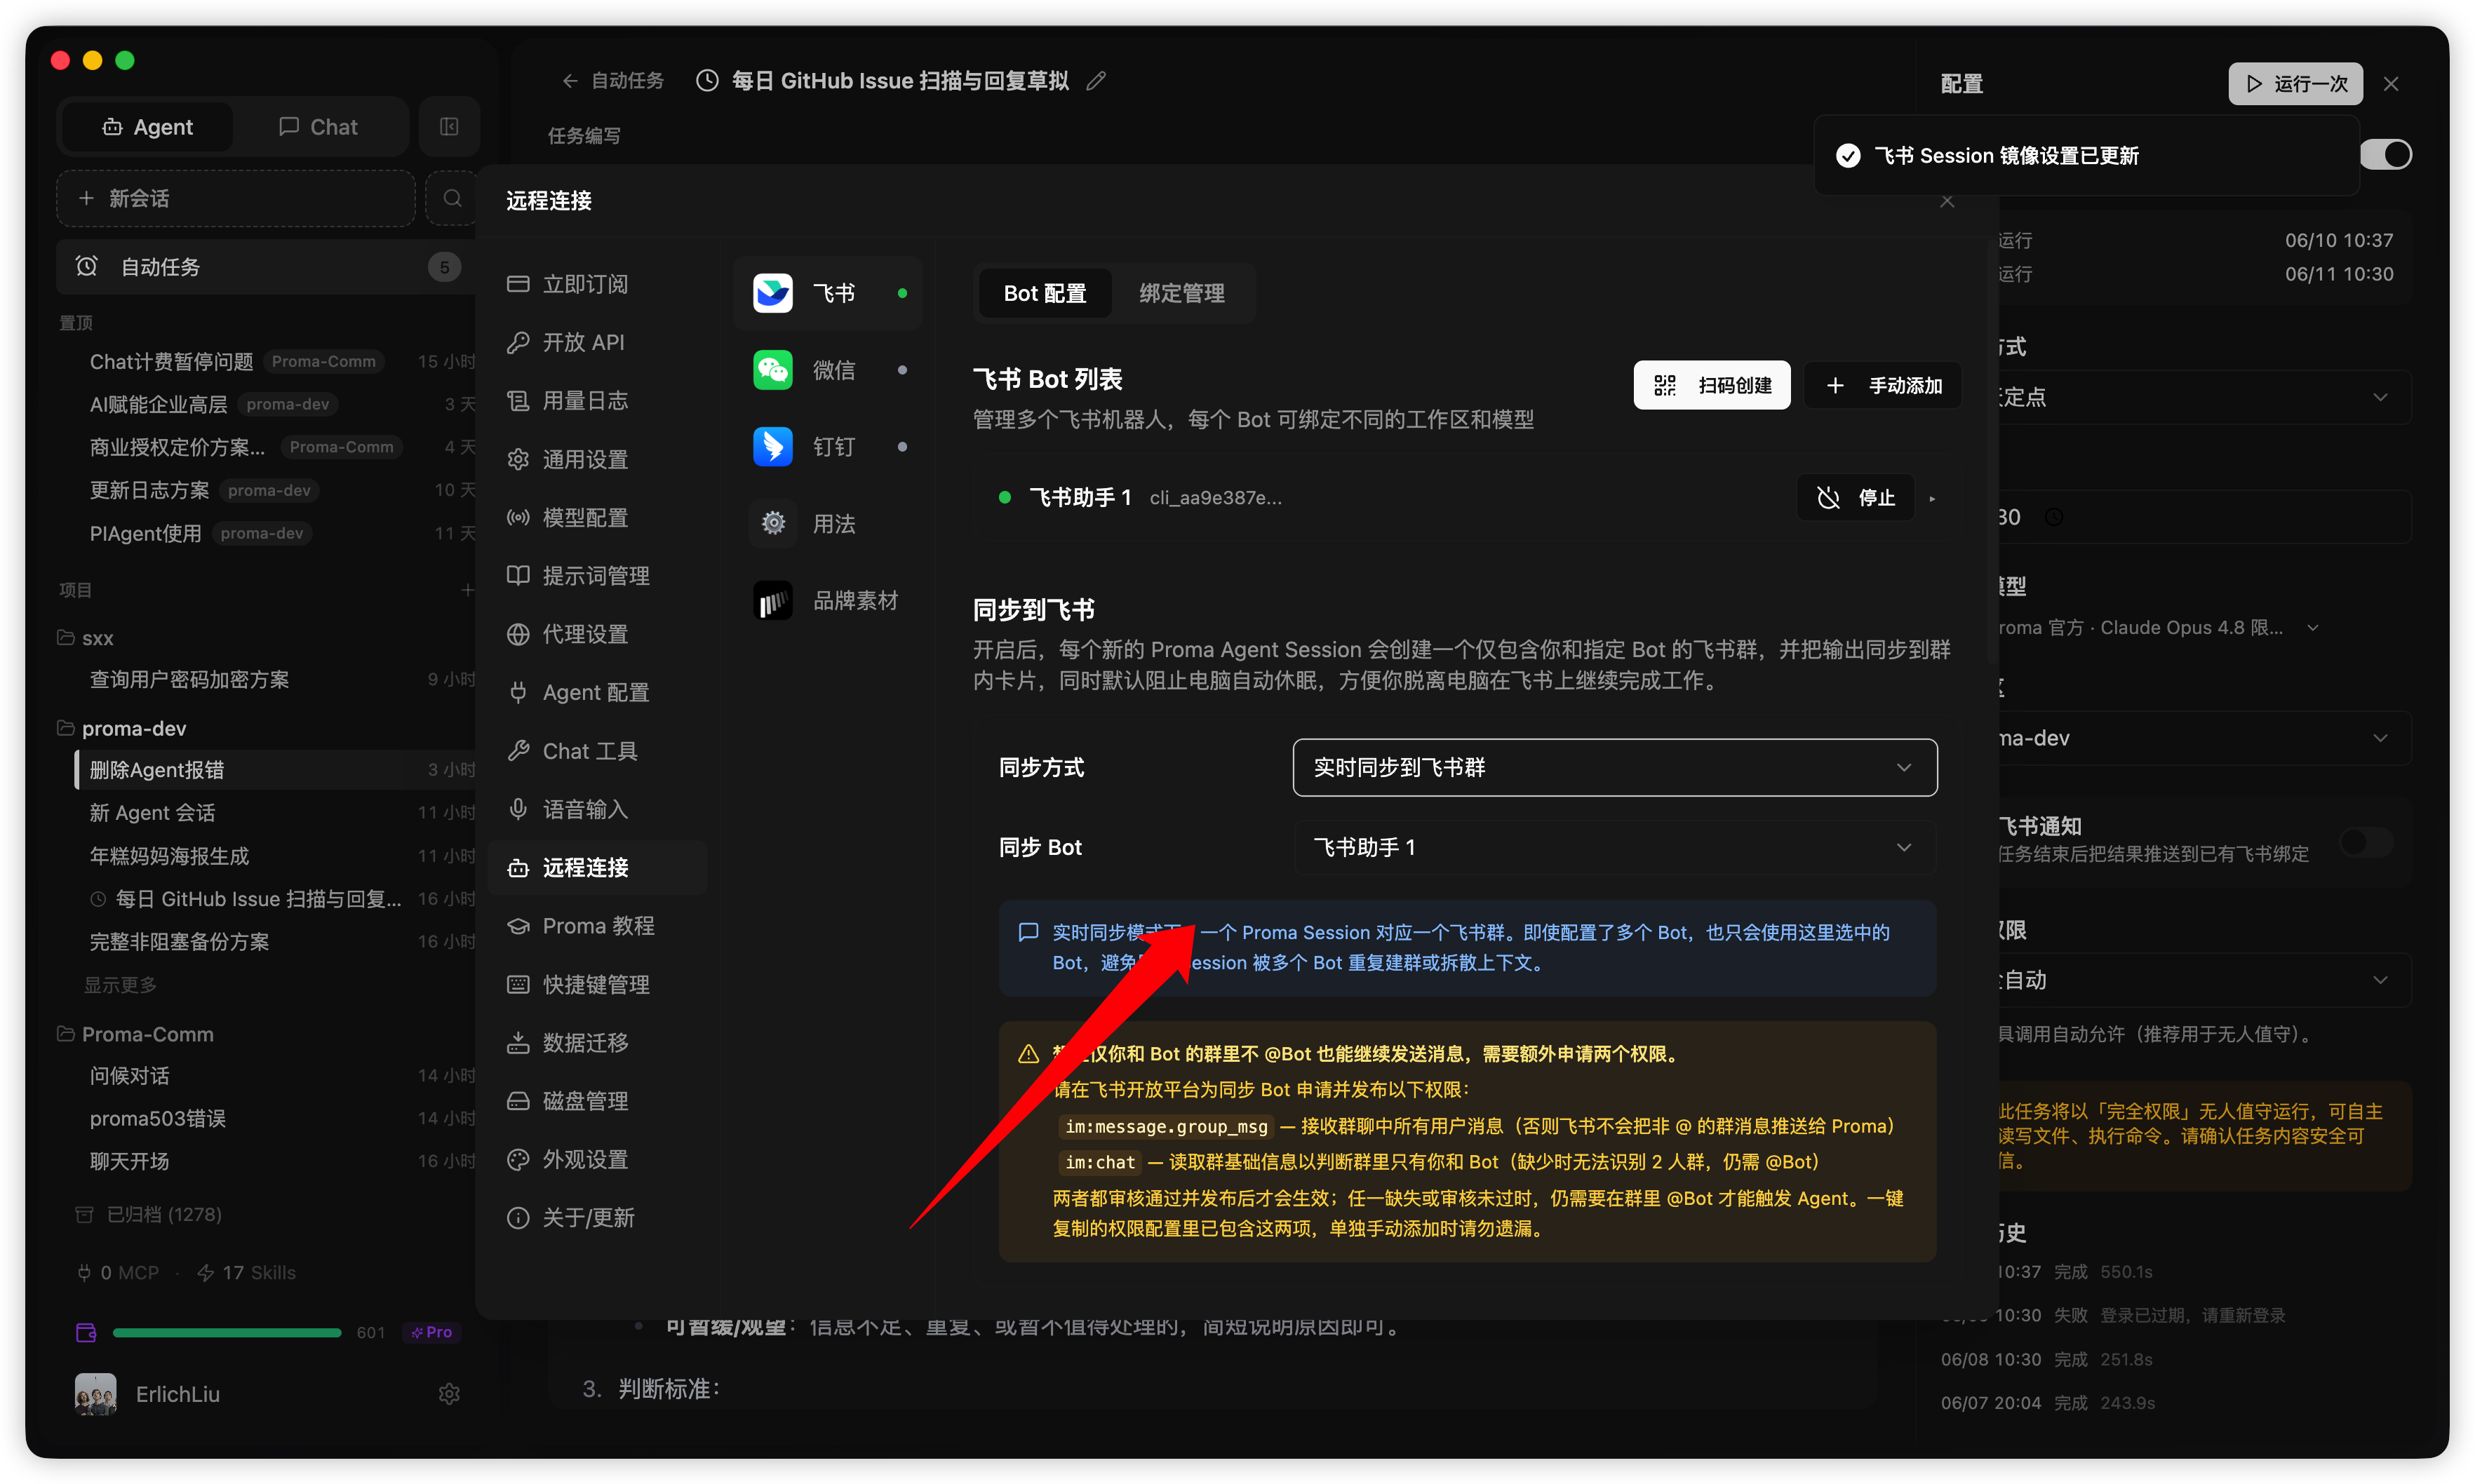Screen dimensions: 2475x1484
Task: Click the 快捷键管理 keyboard icon
Action: tap(517, 984)
